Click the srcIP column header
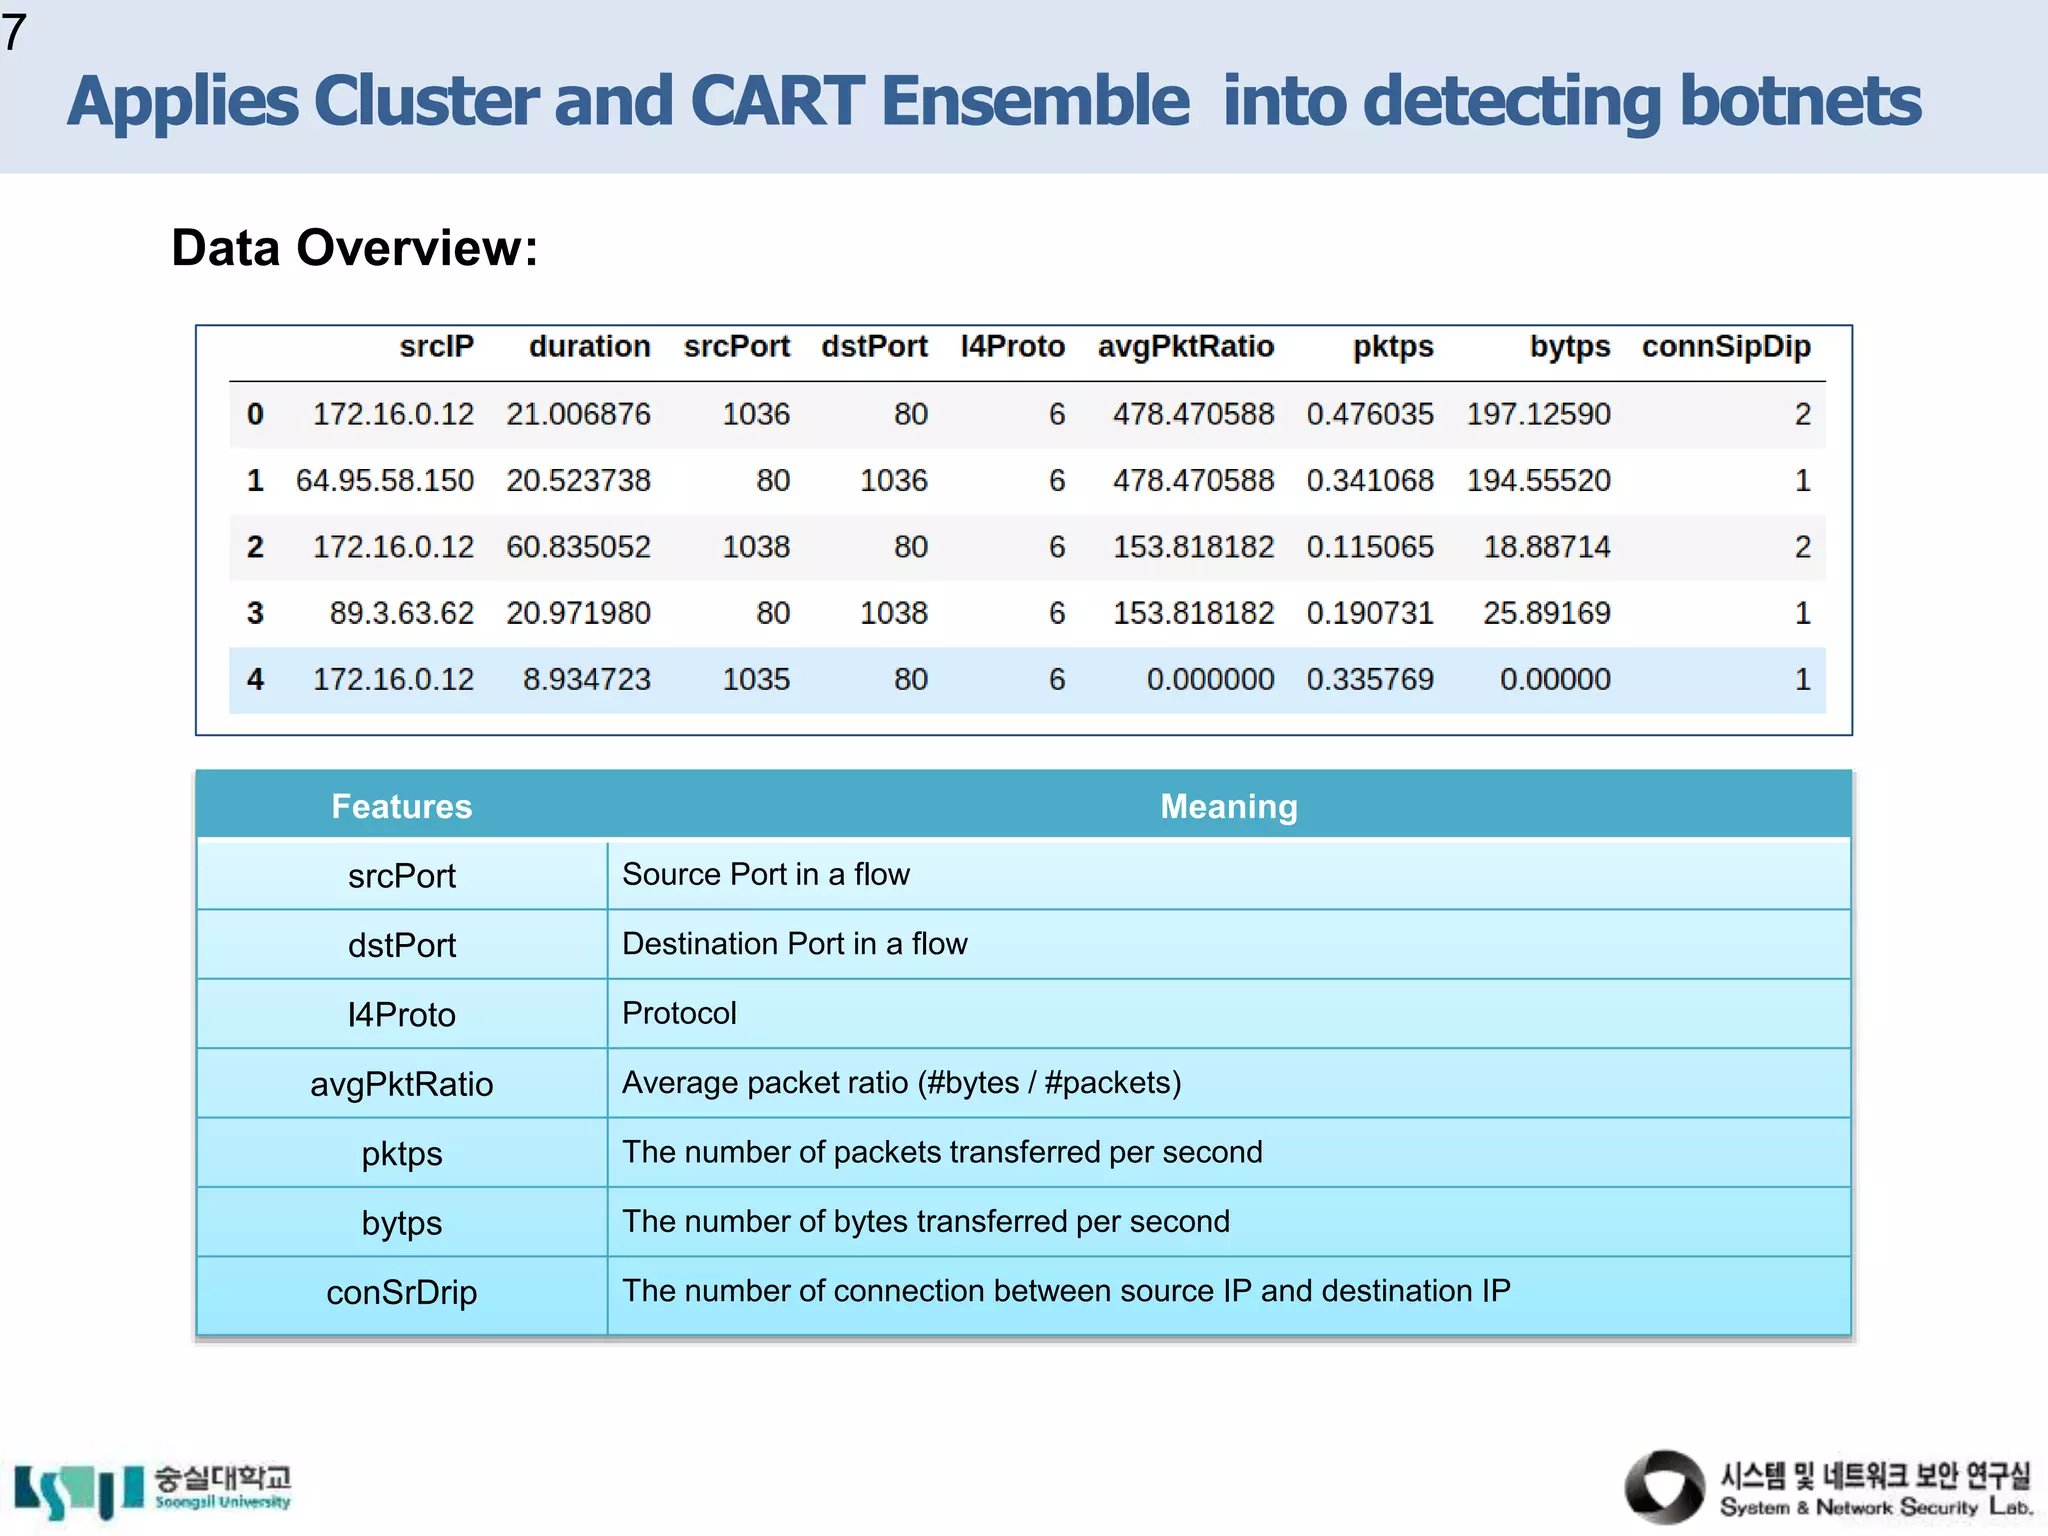The width and height of the screenshot is (2048, 1536). (x=436, y=347)
